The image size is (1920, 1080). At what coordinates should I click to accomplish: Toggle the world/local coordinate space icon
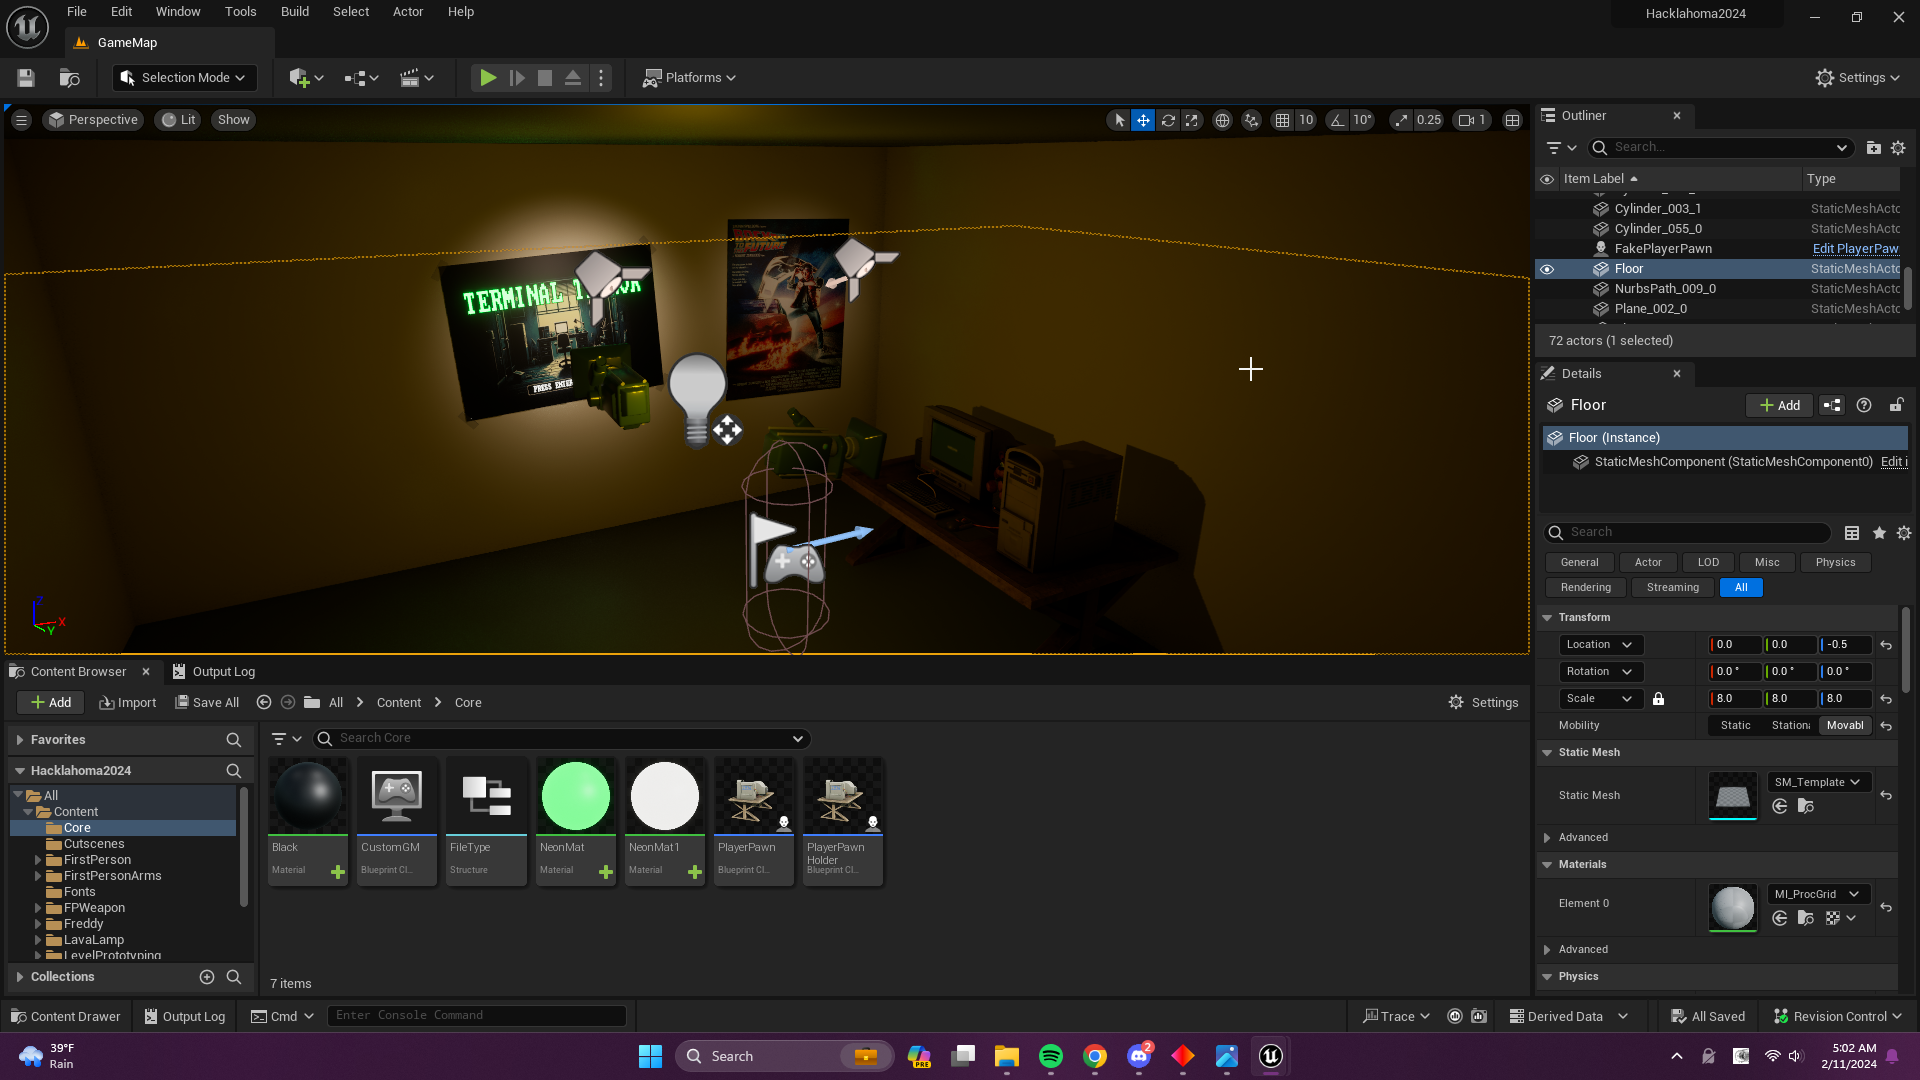pos(1222,120)
